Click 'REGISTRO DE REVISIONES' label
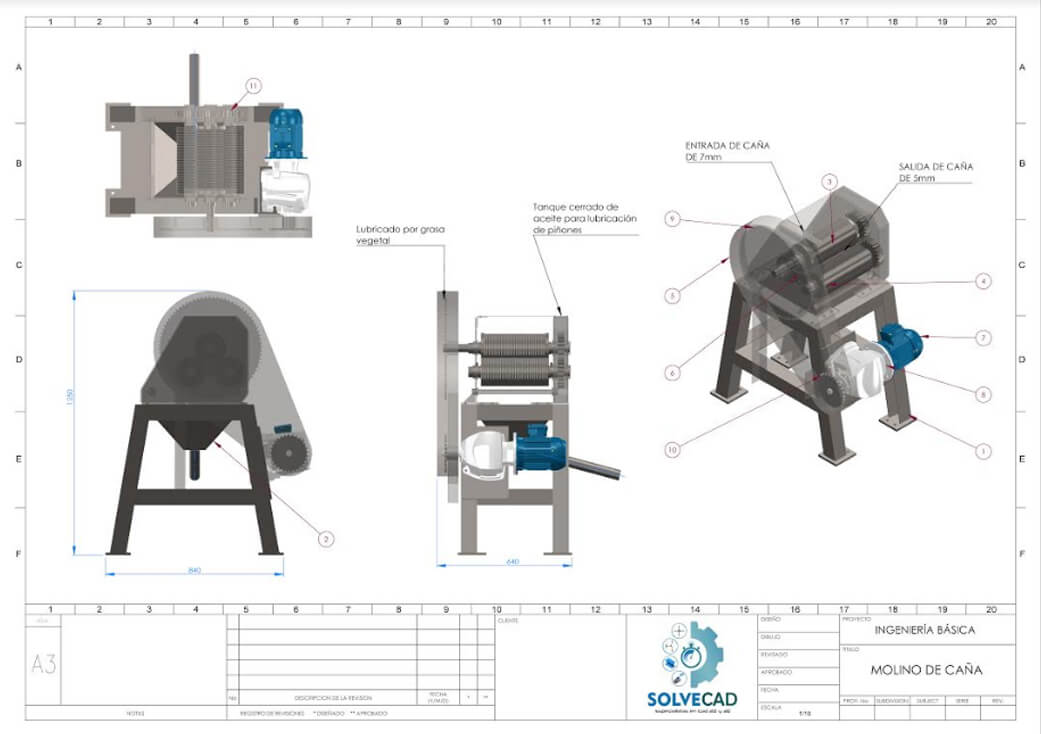This screenshot has width=1041, height=734. click(x=272, y=713)
